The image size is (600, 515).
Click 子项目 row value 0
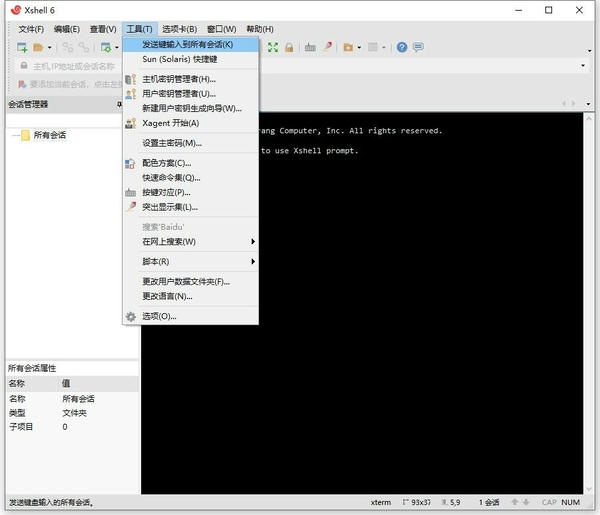pos(65,427)
